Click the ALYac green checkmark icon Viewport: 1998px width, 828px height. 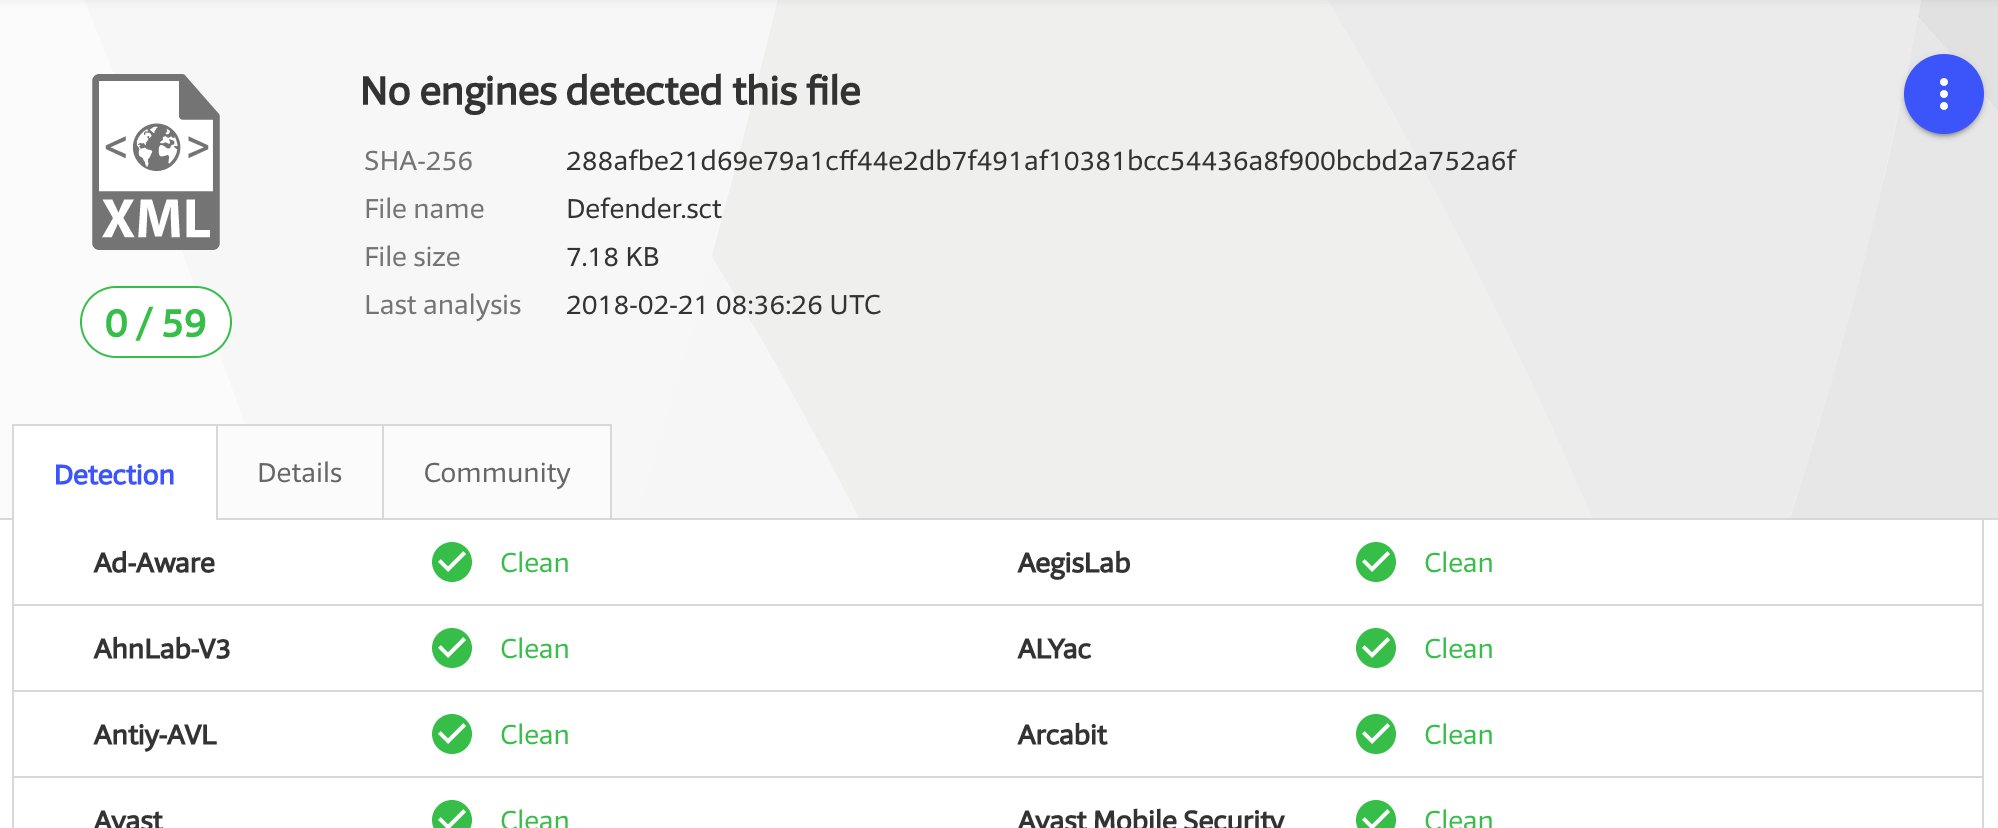click(x=1376, y=648)
